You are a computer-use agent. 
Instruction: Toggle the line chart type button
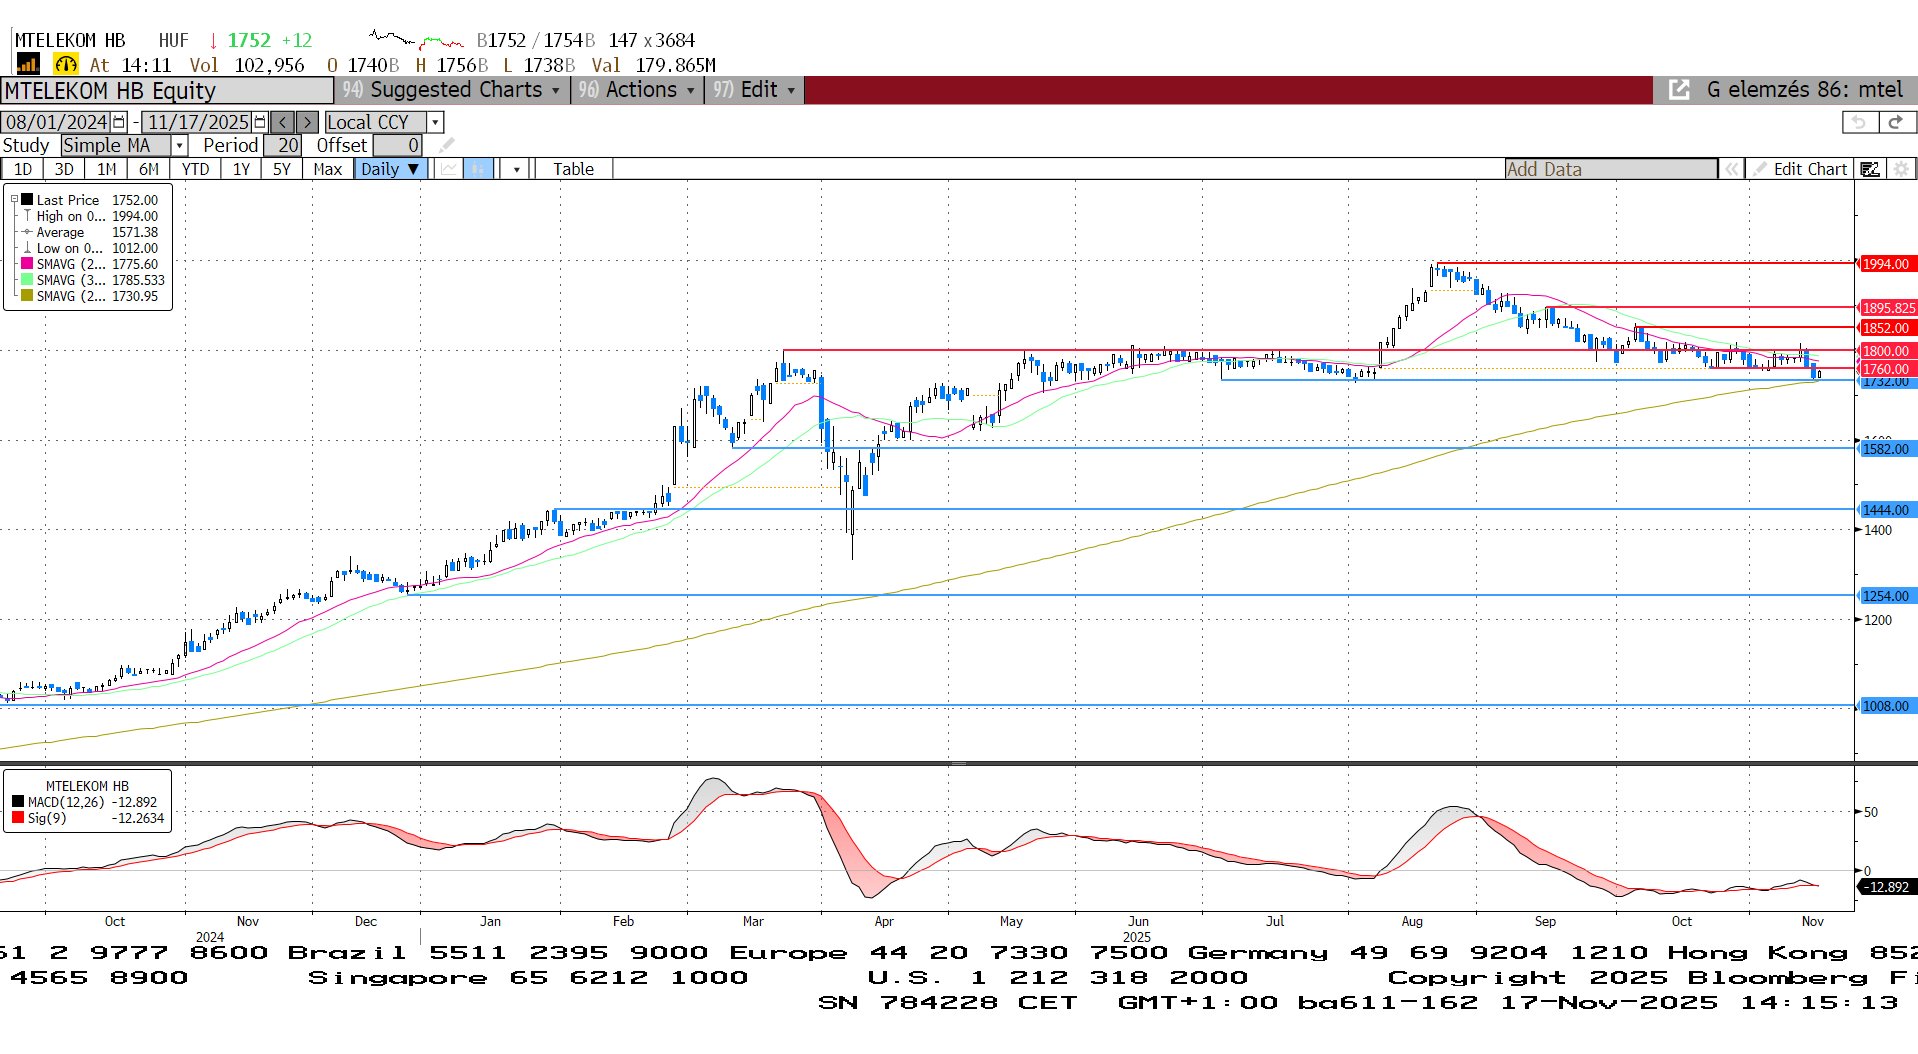tap(449, 169)
